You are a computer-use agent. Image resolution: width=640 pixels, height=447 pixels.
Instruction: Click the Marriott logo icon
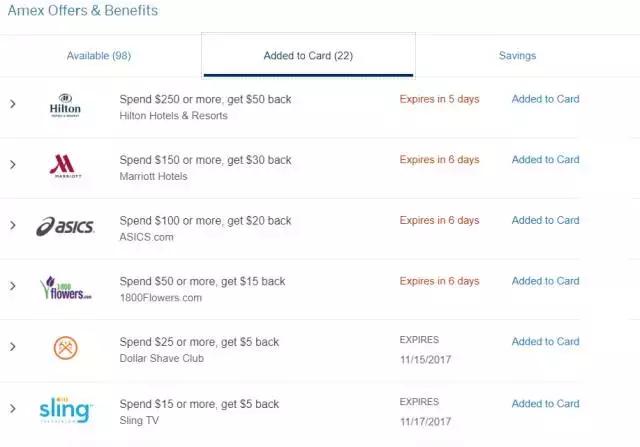[65, 166]
